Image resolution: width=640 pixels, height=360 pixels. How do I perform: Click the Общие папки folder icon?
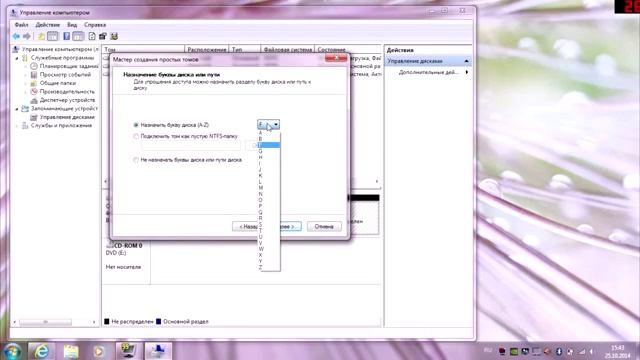(x=34, y=83)
